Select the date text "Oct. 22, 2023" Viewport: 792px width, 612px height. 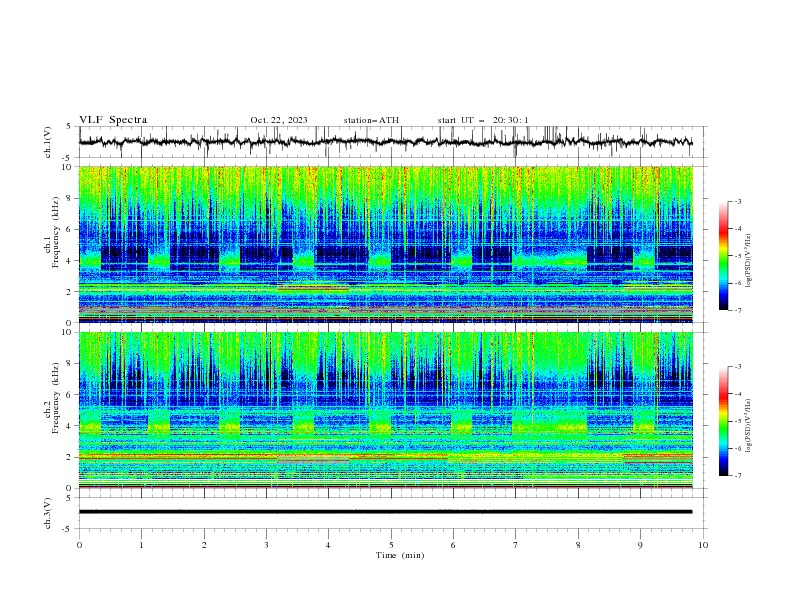point(279,120)
